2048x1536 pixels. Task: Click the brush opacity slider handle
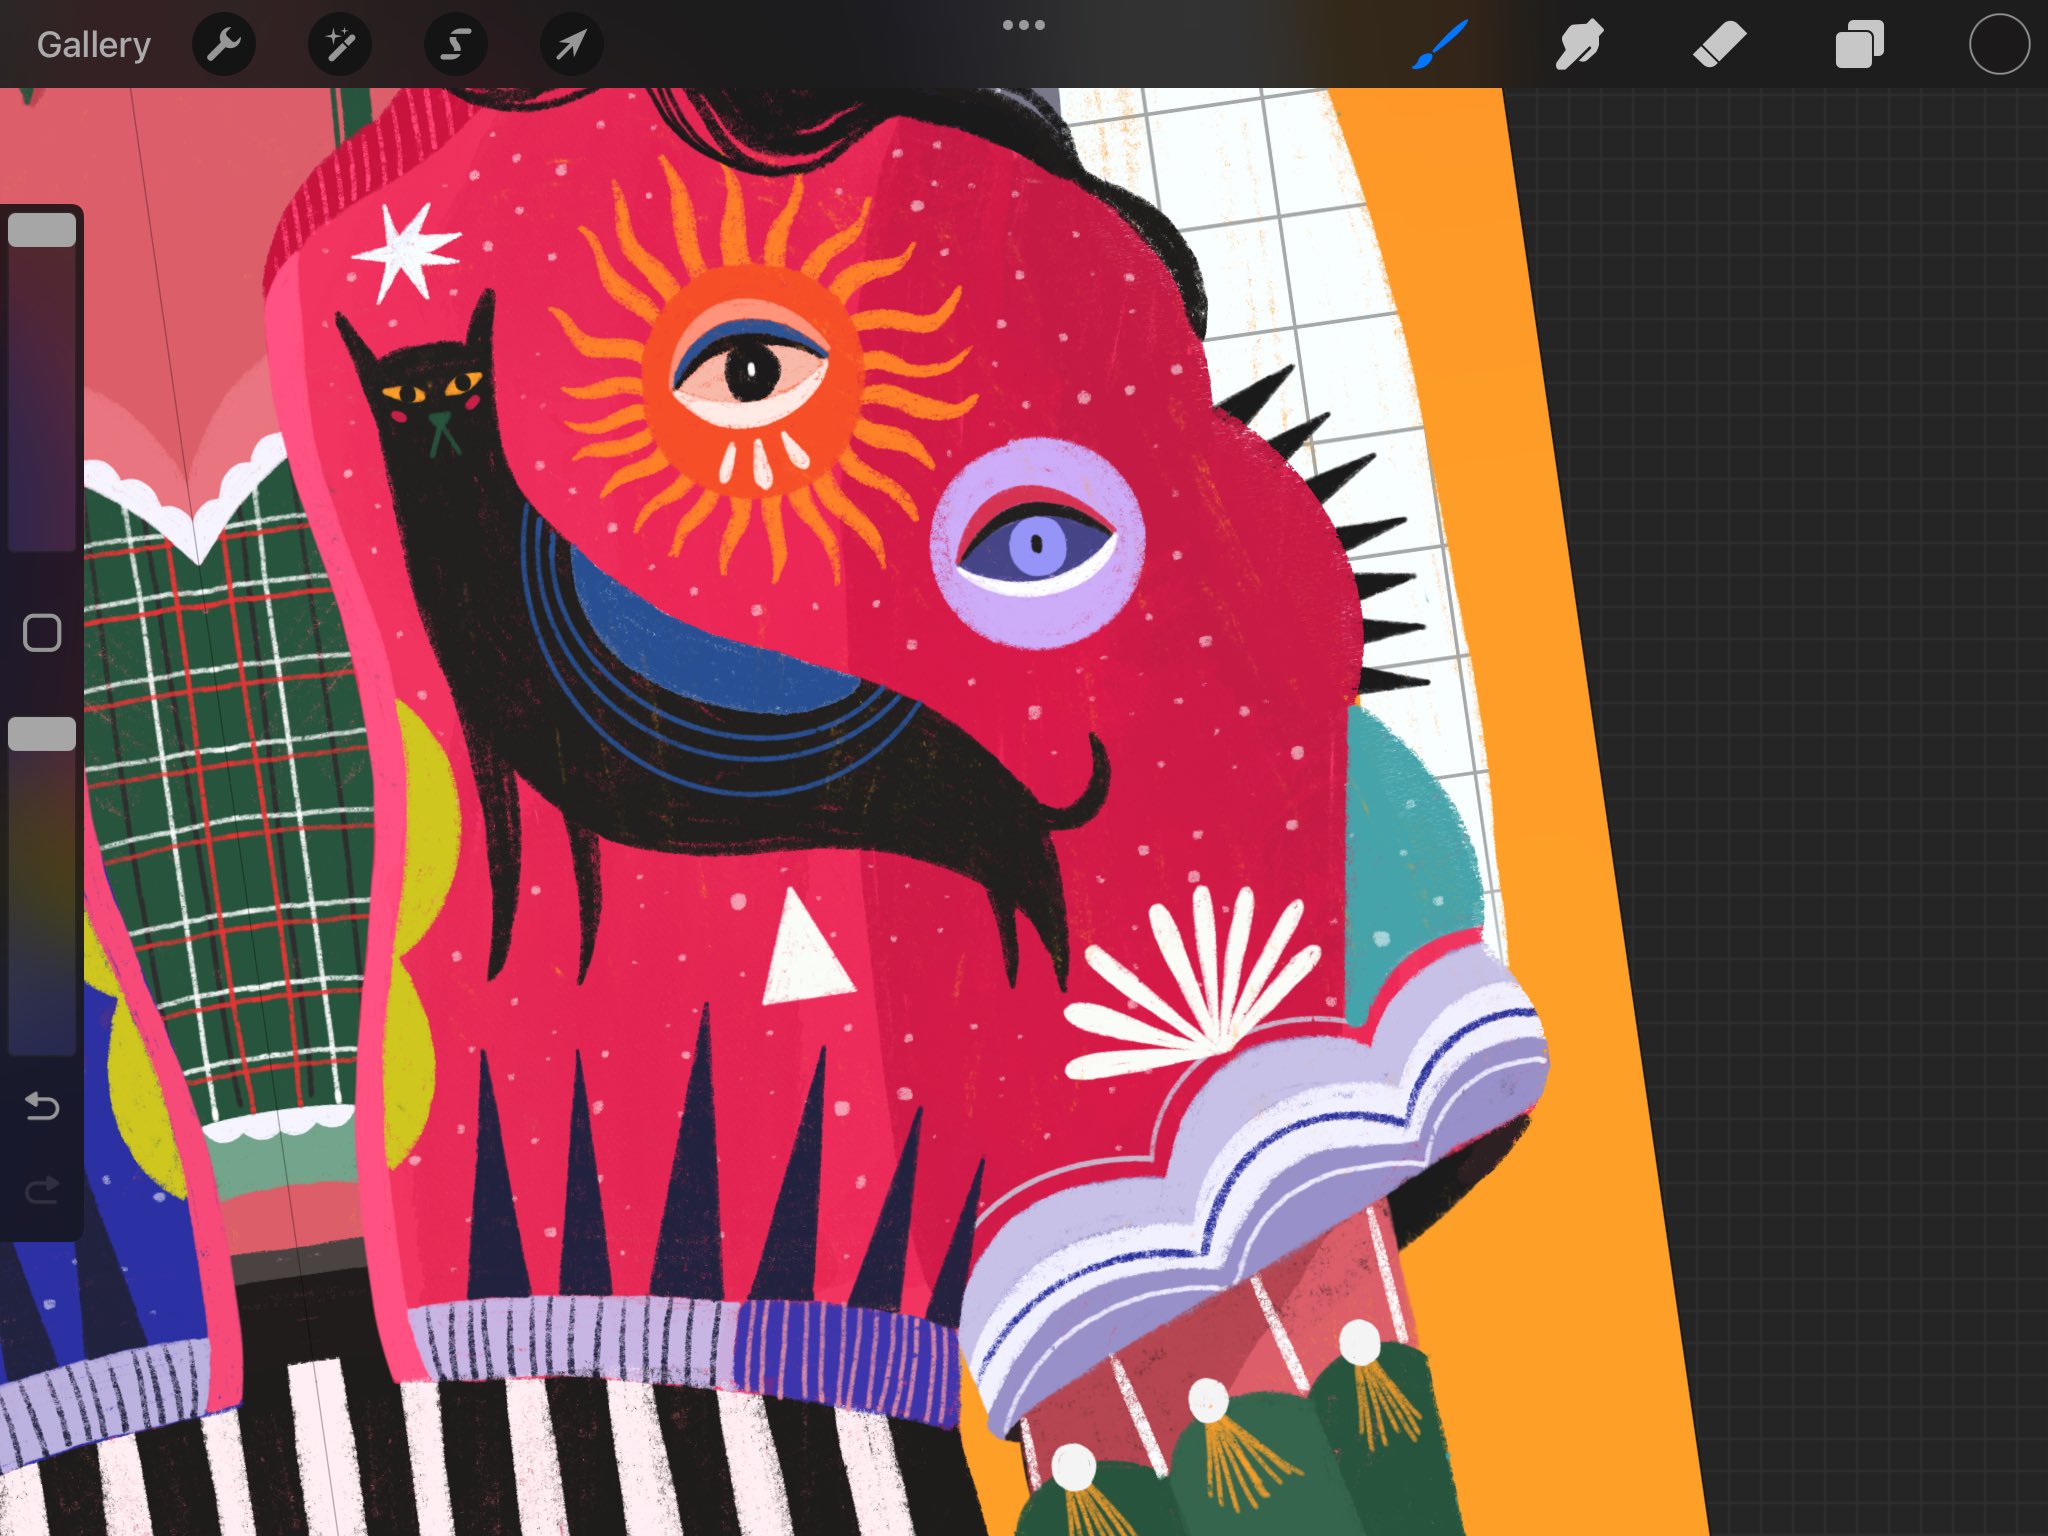[x=42, y=734]
